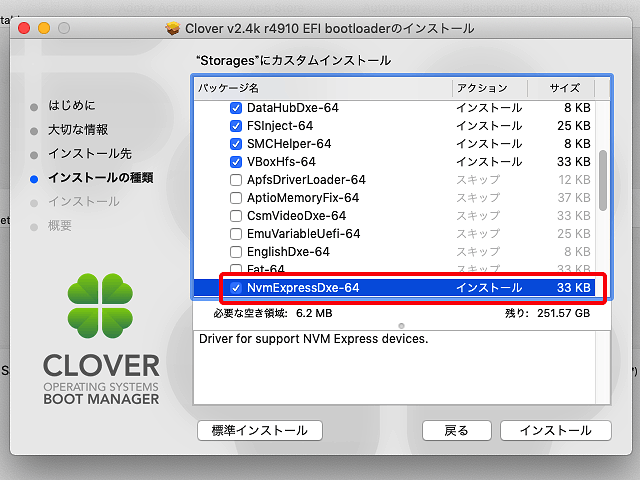Select the DataHubDxe-64 package name
This screenshot has width=640, height=480.
pos(293,108)
